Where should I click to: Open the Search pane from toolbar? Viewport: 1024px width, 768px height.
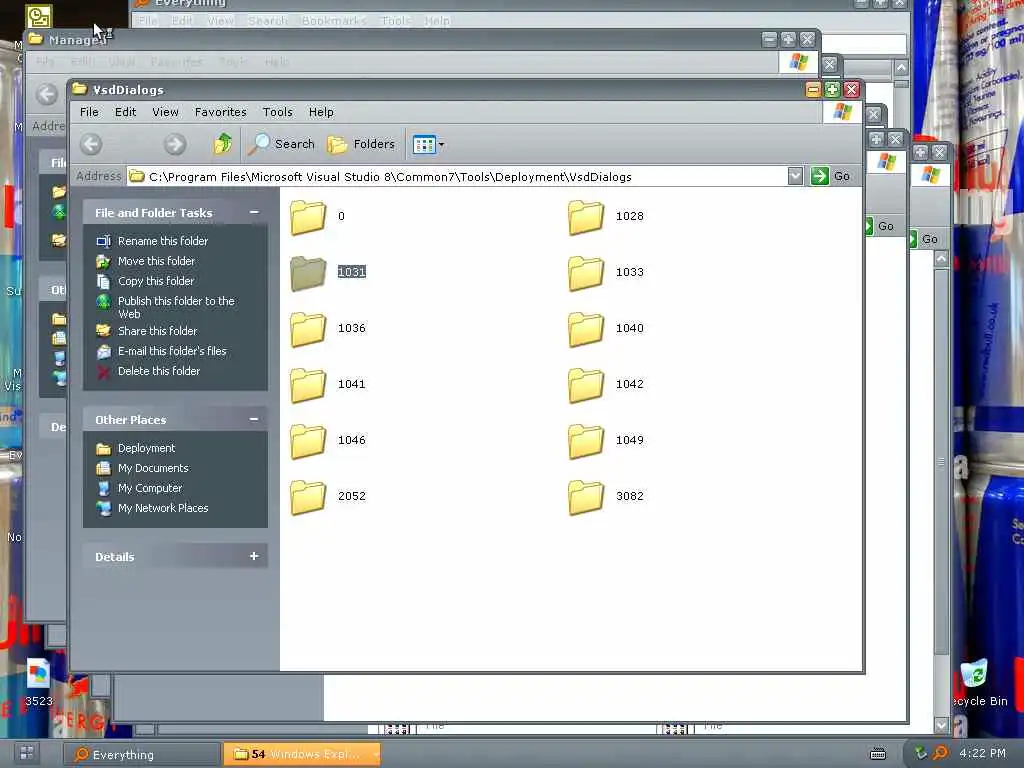281,144
